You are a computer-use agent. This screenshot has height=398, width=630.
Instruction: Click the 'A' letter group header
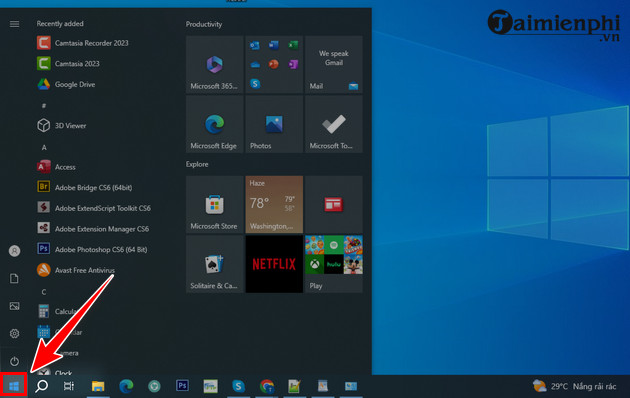(44, 147)
